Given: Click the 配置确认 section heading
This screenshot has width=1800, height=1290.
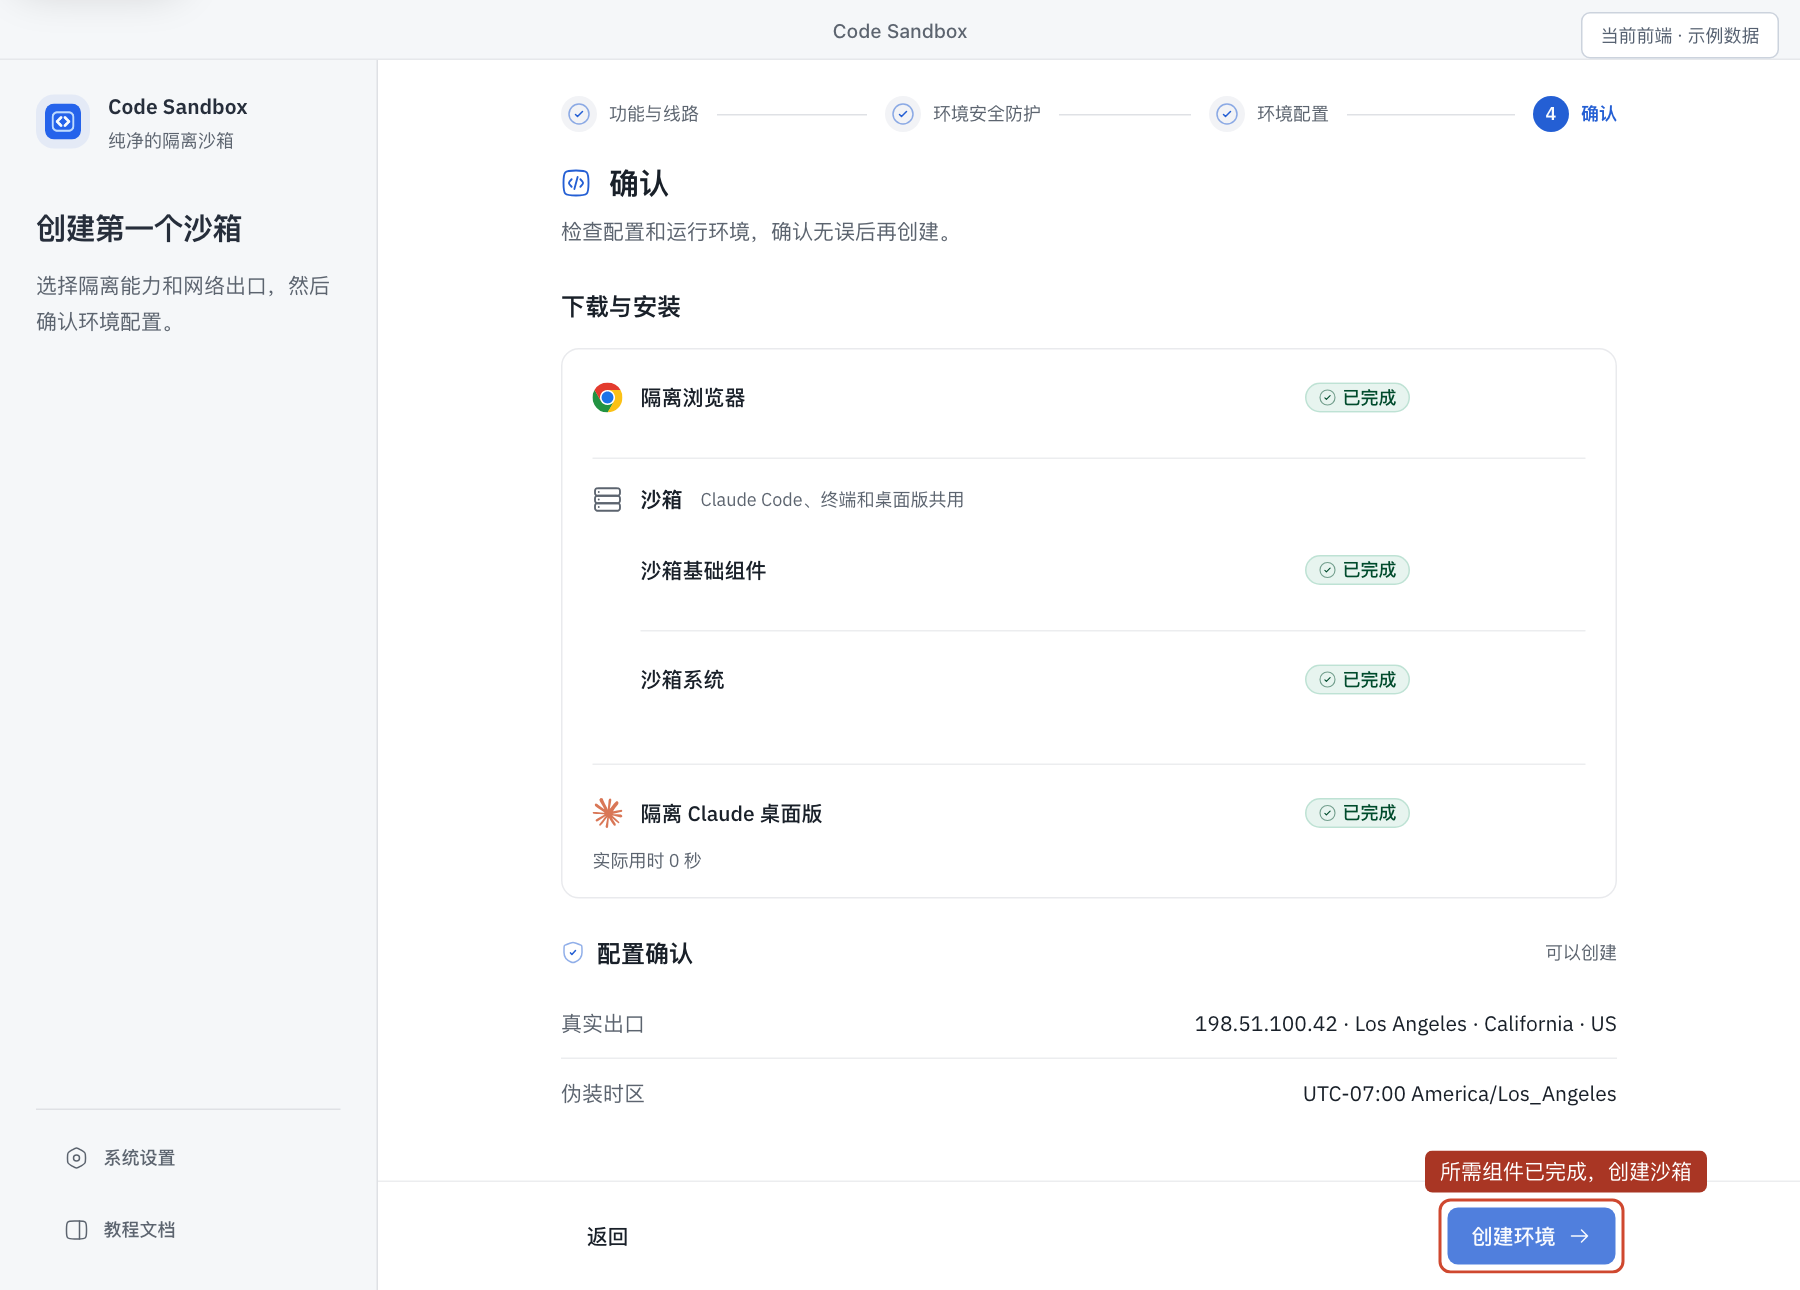Looking at the screenshot, I should tap(644, 954).
